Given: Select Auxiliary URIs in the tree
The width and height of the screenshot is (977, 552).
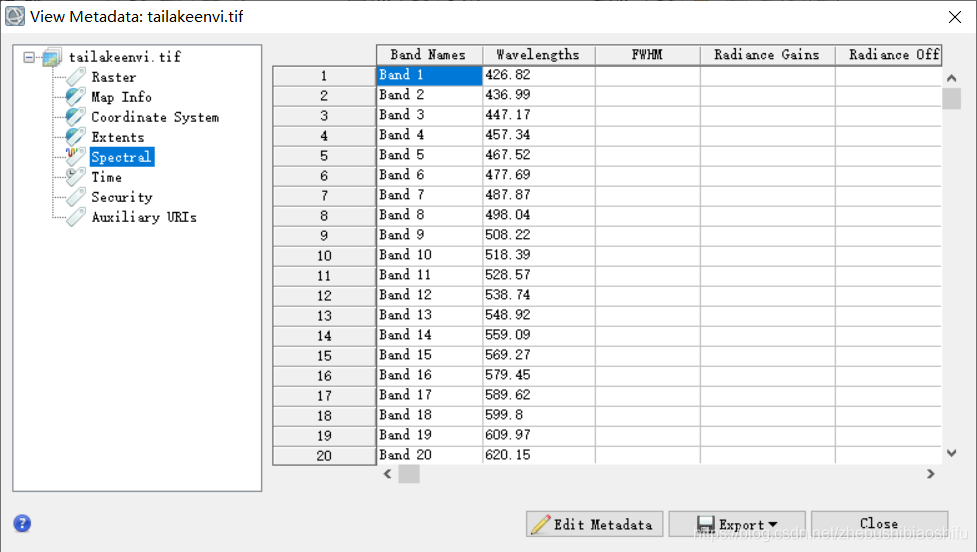Looking at the screenshot, I should tap(144, 217).
